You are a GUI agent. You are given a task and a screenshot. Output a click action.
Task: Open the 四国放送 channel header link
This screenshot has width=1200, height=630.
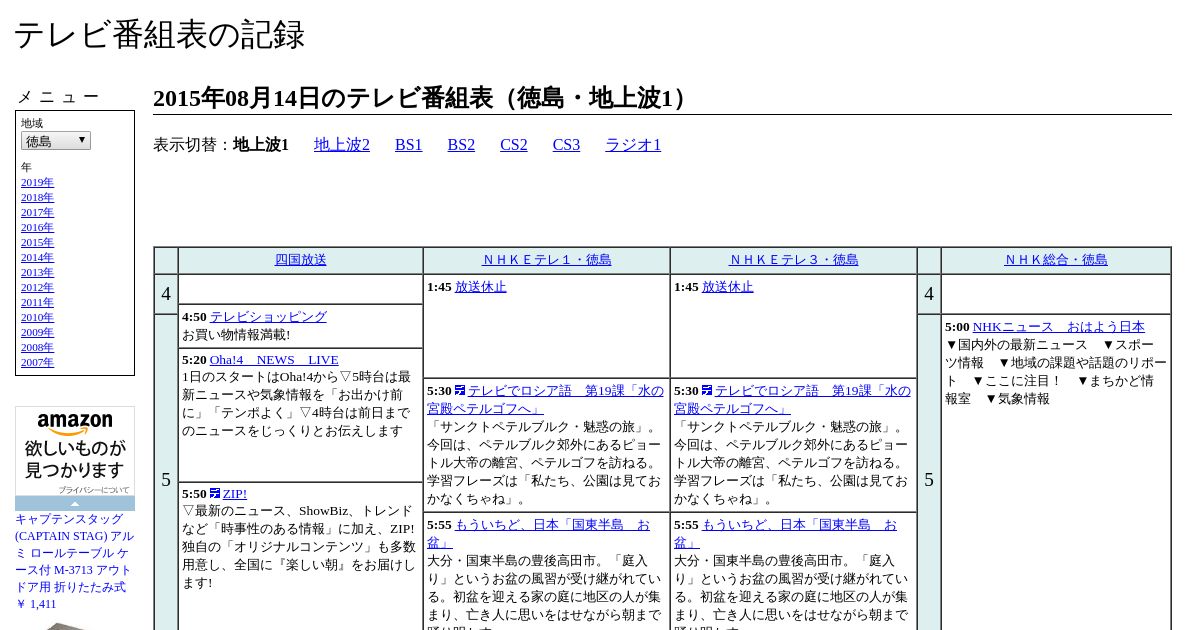[x=301, y=260]
